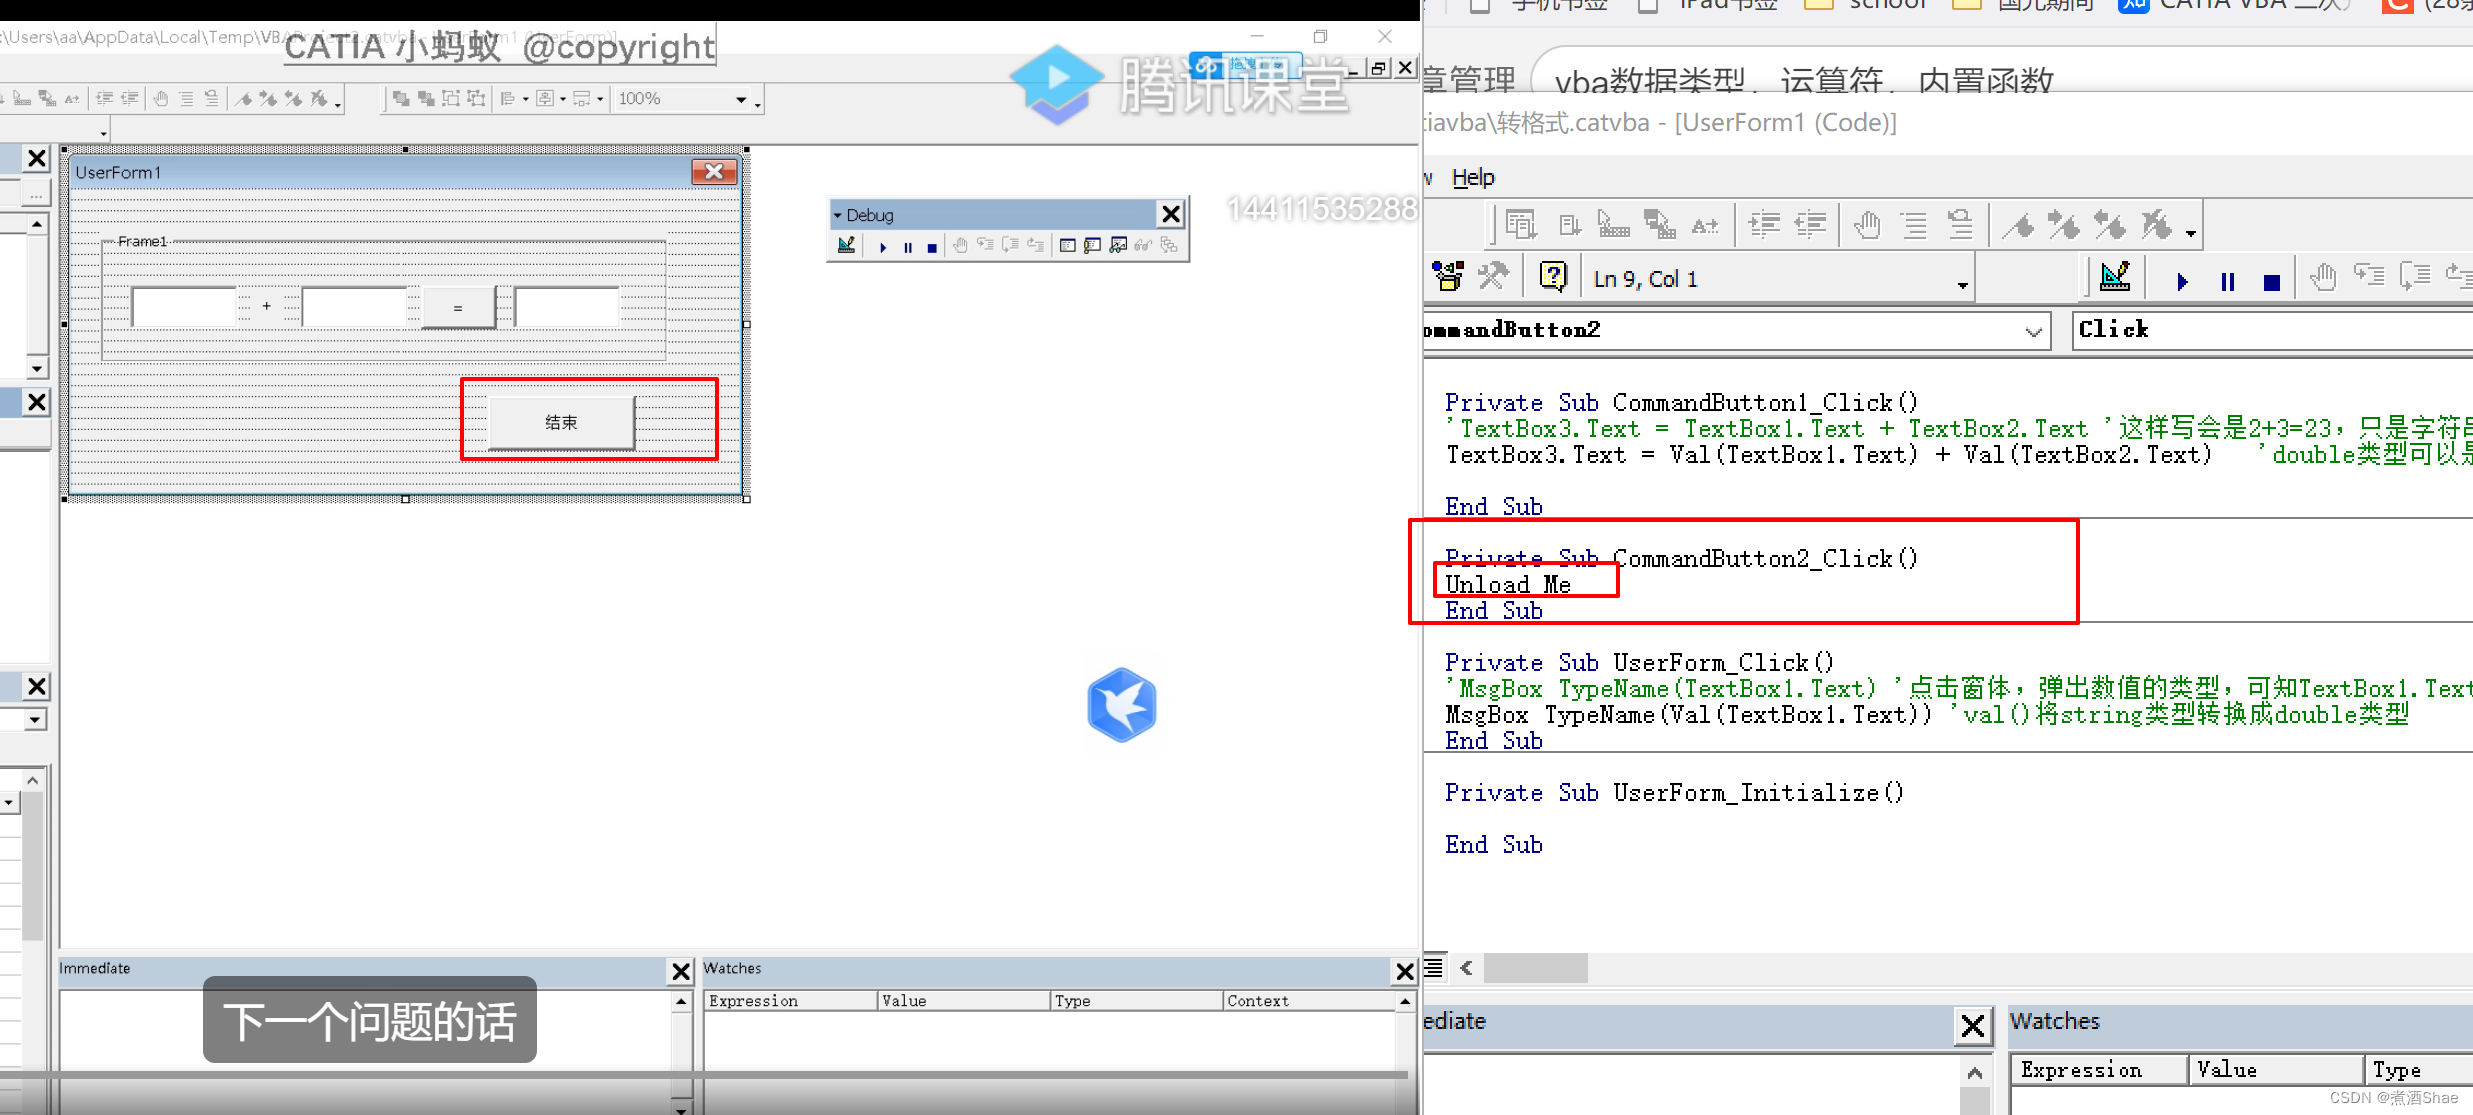The image size is (2473, 1115).
Task: Click Reset (stop) in the Debug floating toolbar
Action: pos(932,247)
